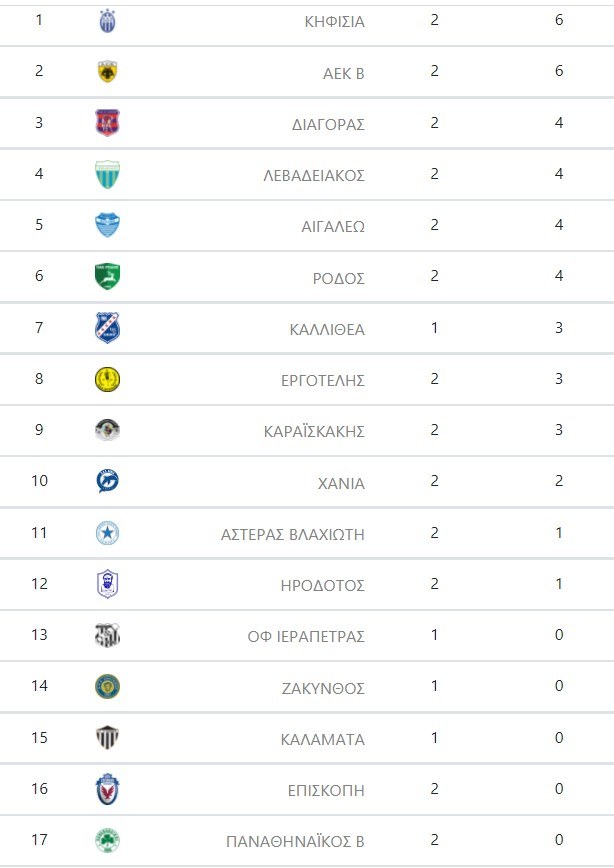614x868 pixels.
Task: Select the ΡΟΔΟΣ green deer crest
Action: [x=107, y=277]
